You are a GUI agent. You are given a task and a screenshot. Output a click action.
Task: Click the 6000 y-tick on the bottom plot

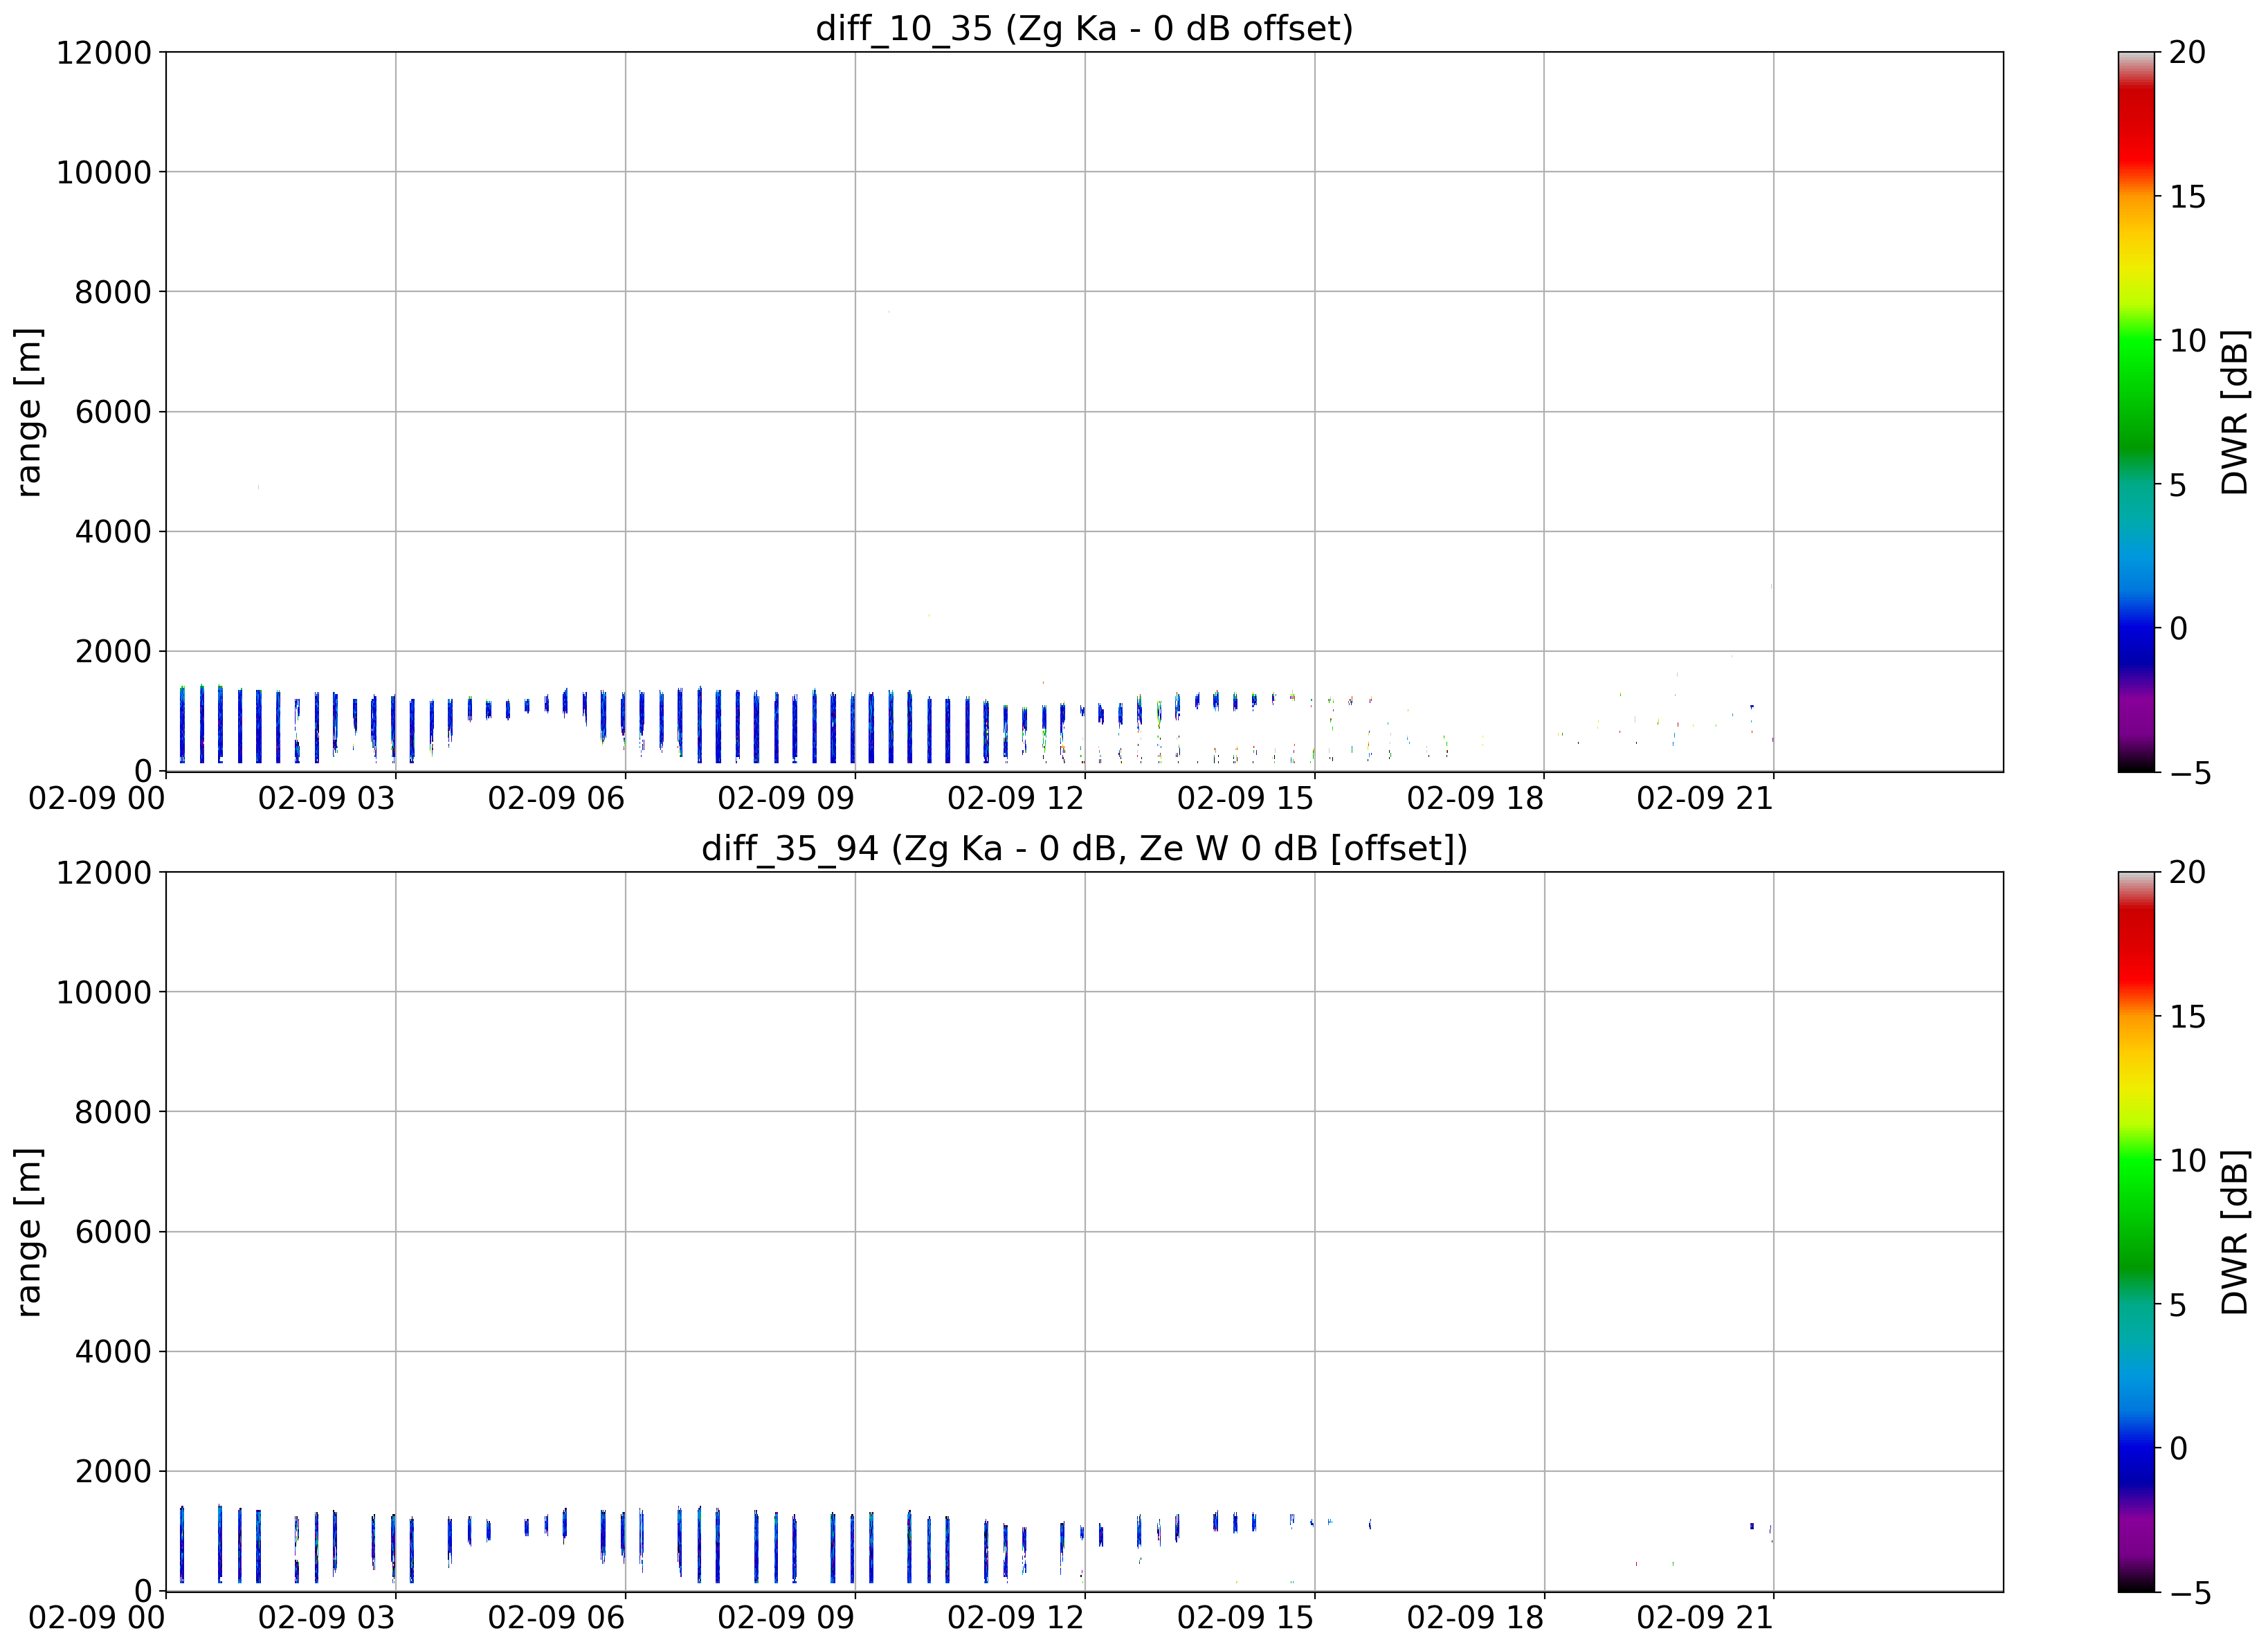click(x=113, y=1231)
